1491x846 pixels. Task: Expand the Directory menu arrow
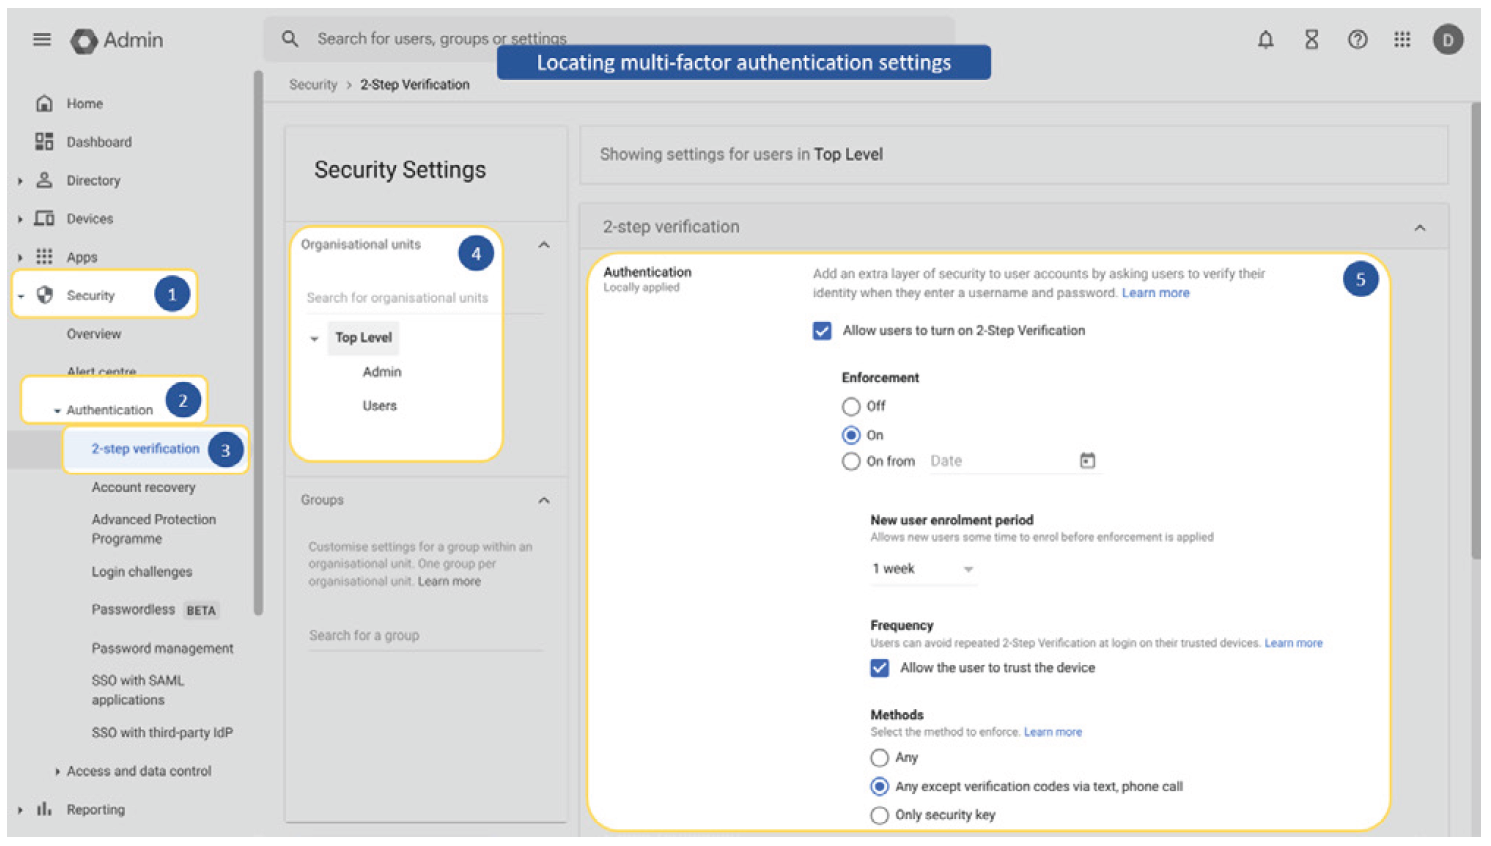[20, 181]
